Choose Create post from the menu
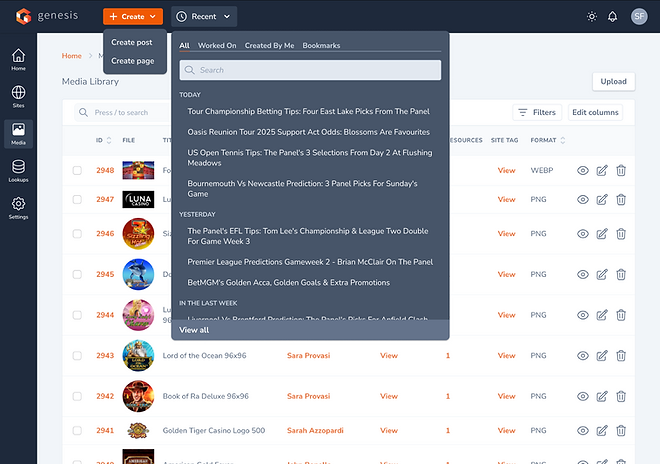660x464 pixels. point(132,43)
